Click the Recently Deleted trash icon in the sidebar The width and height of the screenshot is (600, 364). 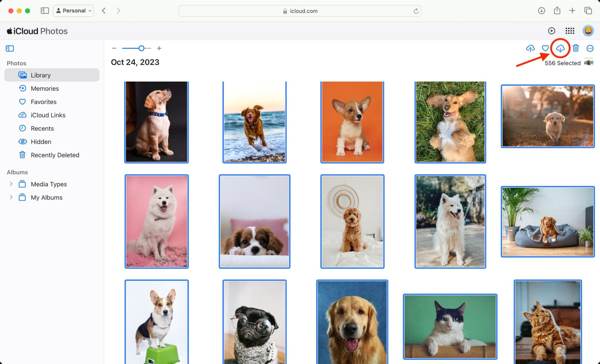coord(23,155)
